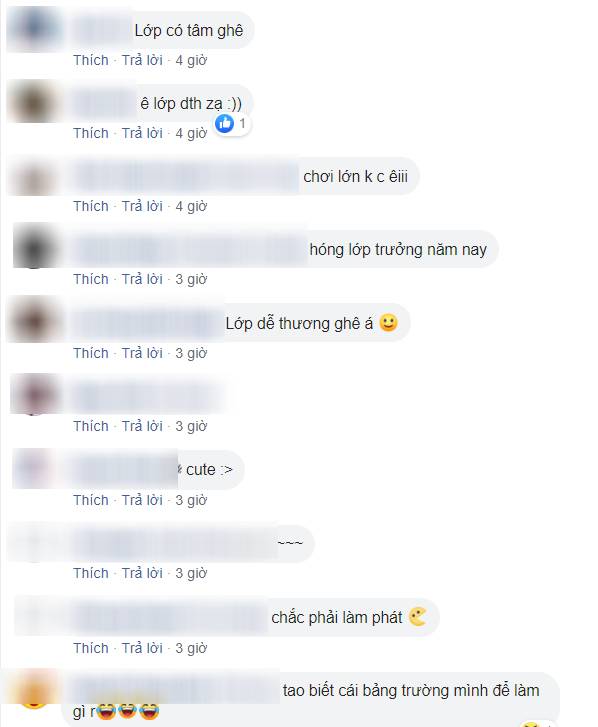Like the 'cute :>' comment
Viewport: 598px width, 727px height.
(x=91, y=500)
